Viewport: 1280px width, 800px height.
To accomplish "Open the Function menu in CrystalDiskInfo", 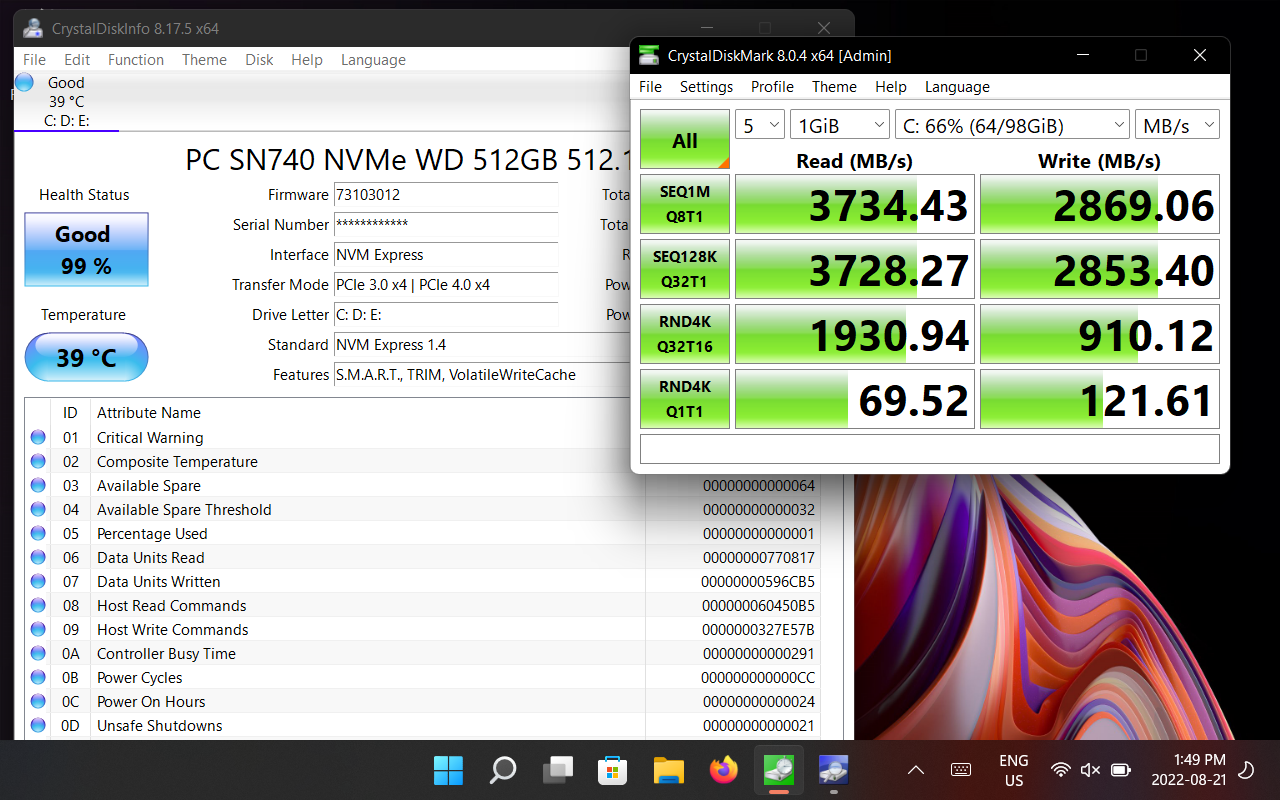I will [x=136, y=59].
